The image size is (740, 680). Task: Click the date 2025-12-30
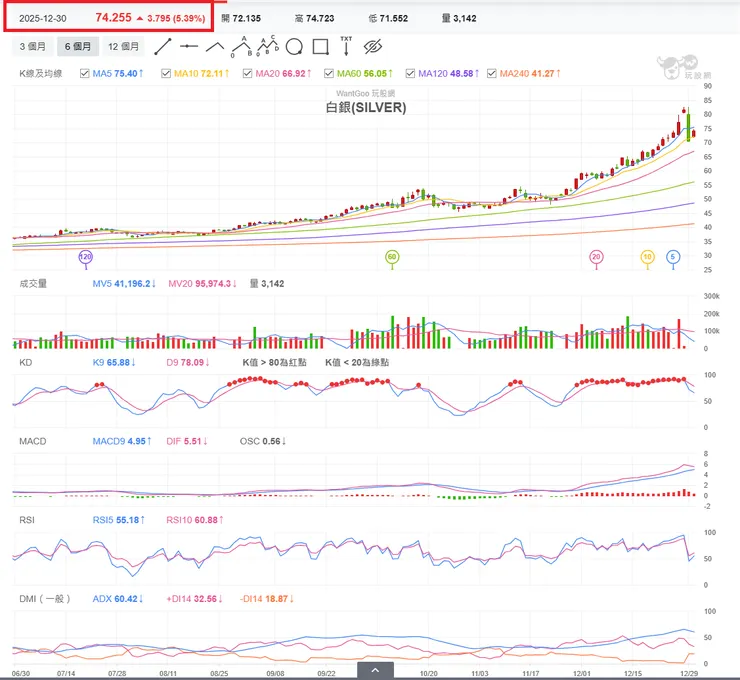pyautogui.click(x=42, y=18)
